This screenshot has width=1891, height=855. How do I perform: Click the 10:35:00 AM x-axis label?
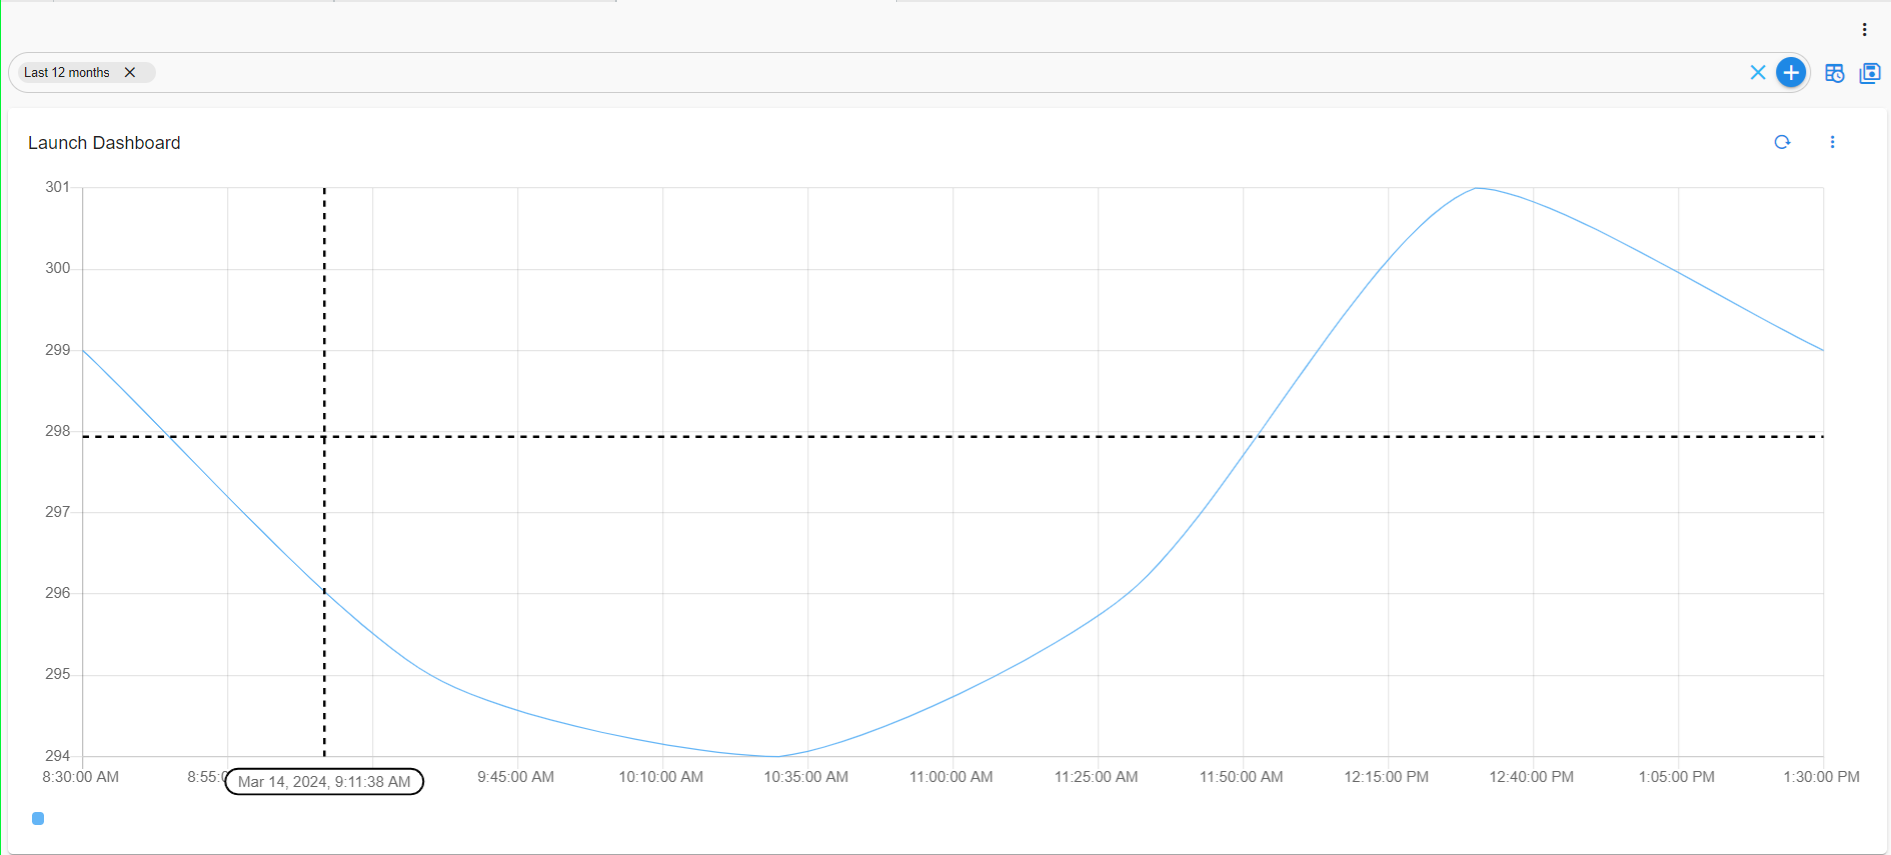click(806, 777)
